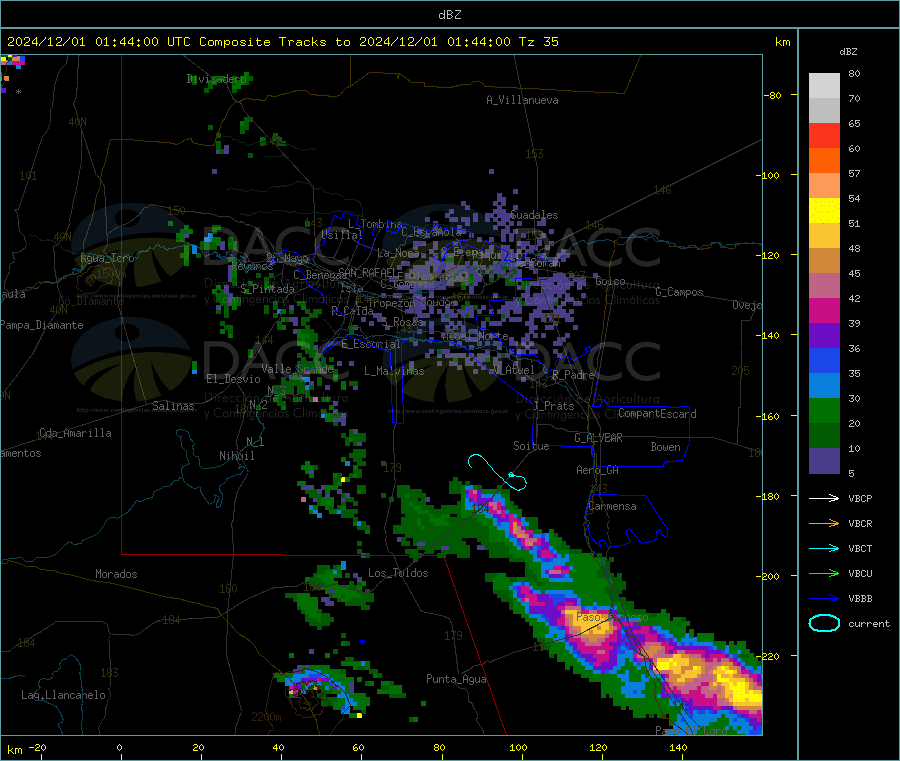Click the 'Tz 35' header value
Image resolution: width=900 pixels, height=761 pixels.
[538, 42]
